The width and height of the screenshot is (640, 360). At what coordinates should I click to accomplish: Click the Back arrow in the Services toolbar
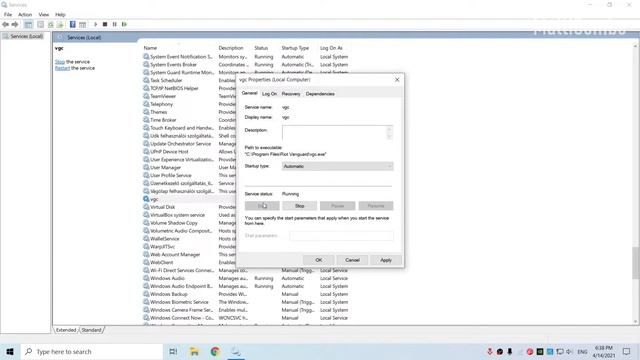tap(5, 24)
